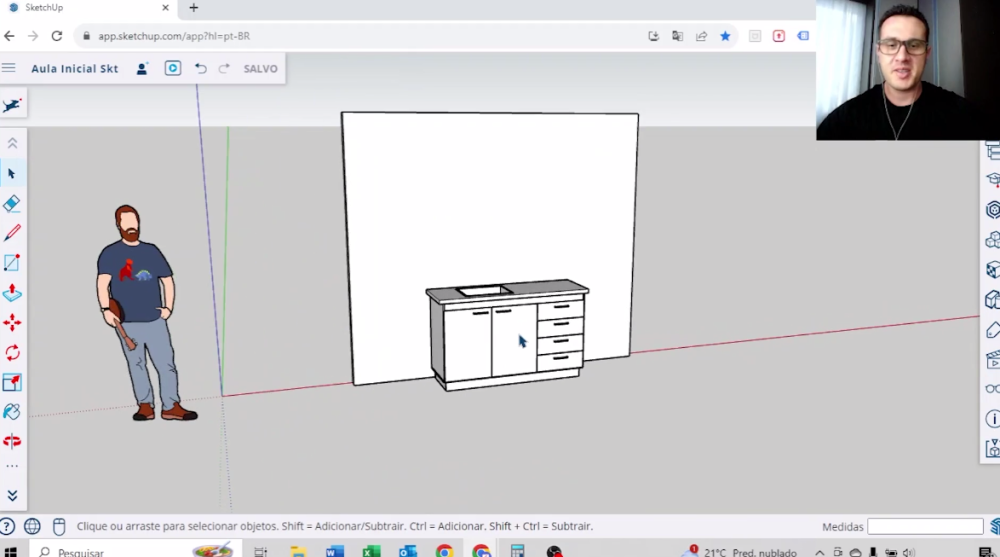1000x557 pixels.
Task: Open the add collaborator user icon
Action: 142,68
